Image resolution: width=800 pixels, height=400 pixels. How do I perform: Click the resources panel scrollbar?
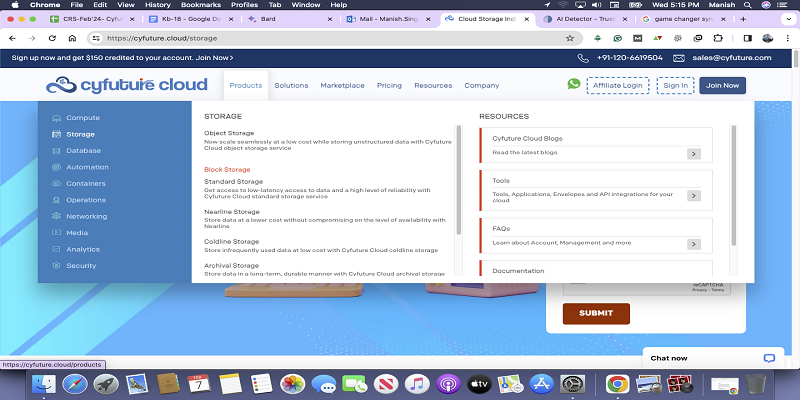pyautogui.click(x=734, y=185)
